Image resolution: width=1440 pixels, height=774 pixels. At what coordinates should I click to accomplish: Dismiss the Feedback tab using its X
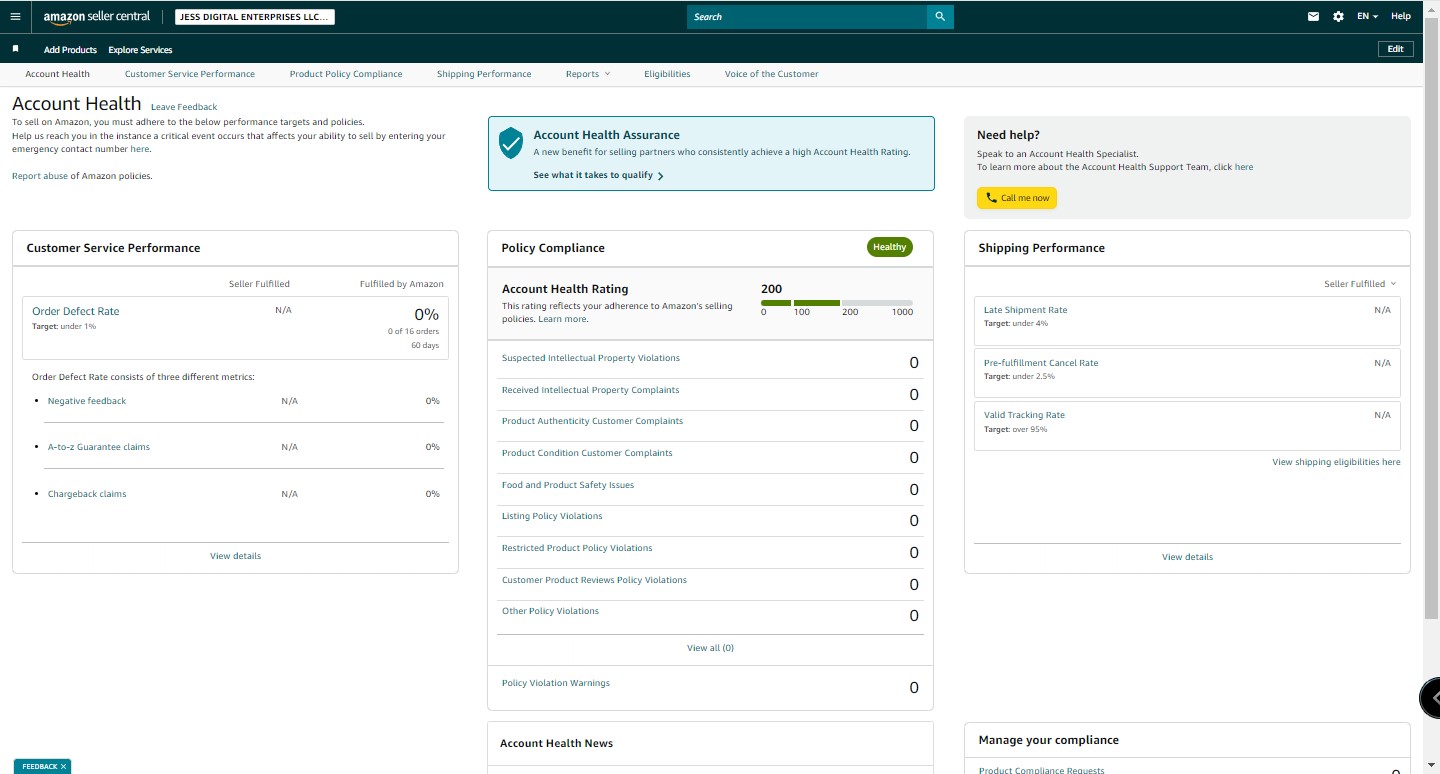pos(63,767)
